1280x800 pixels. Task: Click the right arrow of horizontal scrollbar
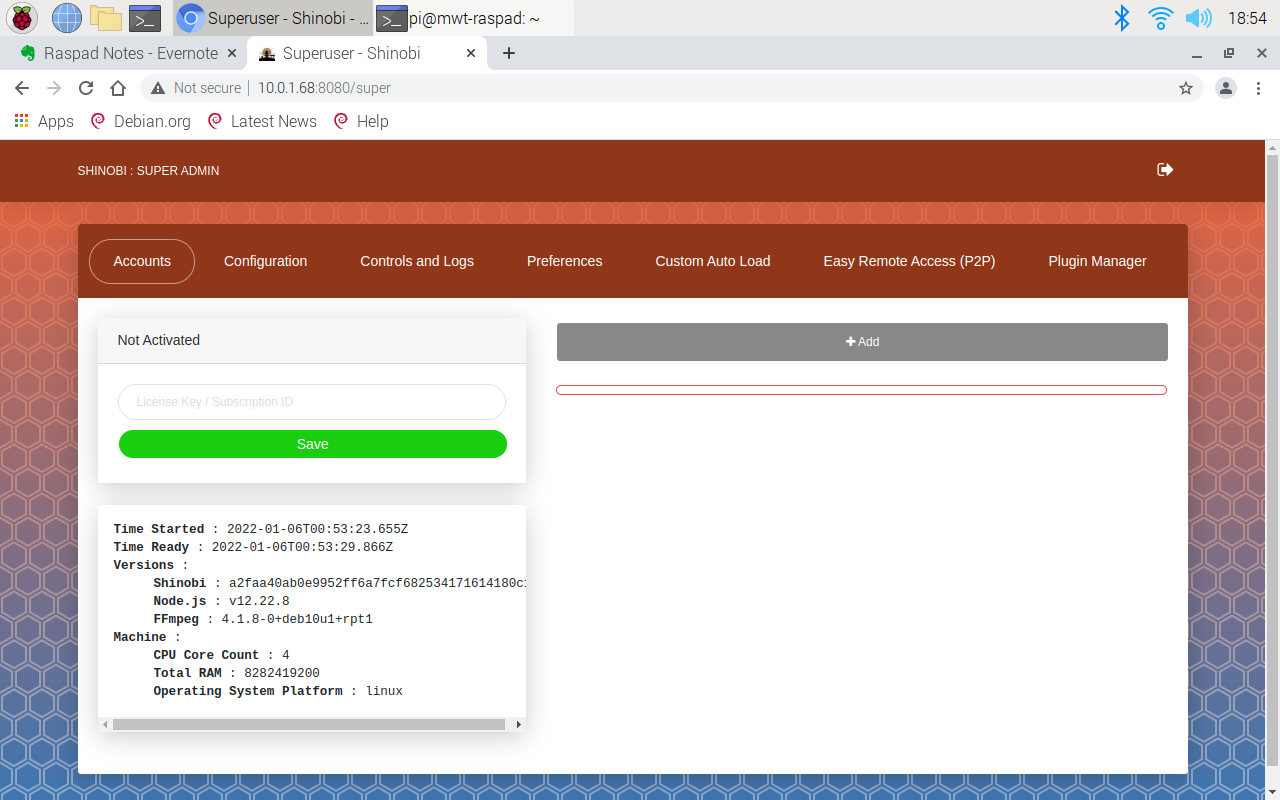[x=518, y=724]
